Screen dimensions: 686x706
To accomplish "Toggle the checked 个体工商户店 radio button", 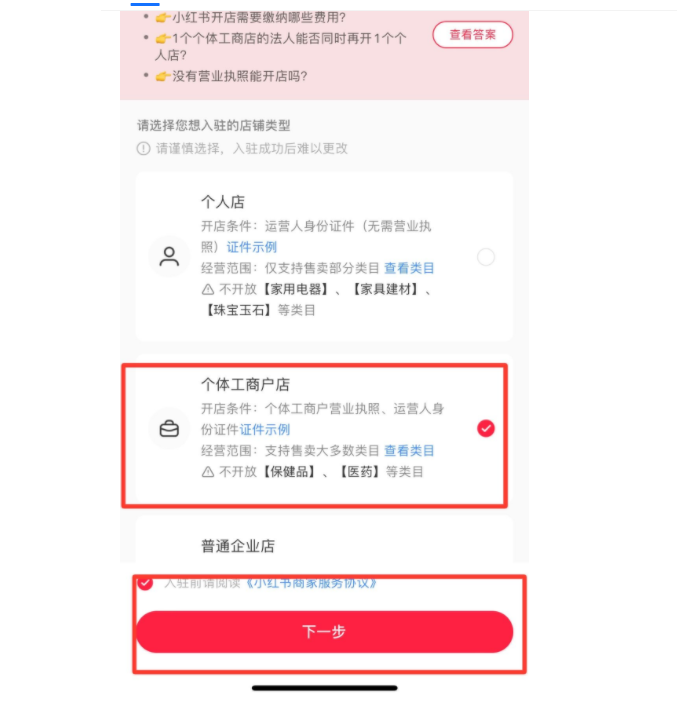I will tap(486, 428).
